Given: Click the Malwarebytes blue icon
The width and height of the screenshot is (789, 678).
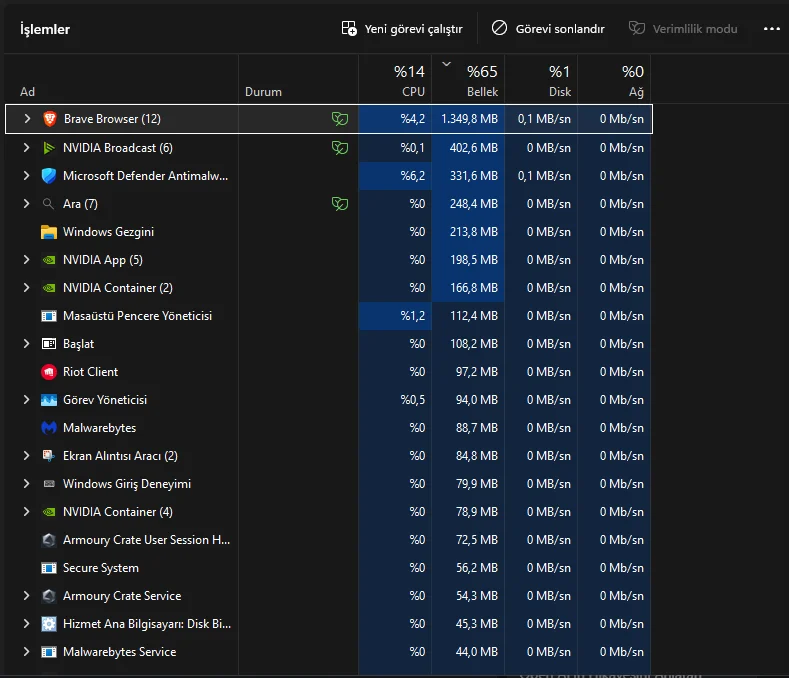Looking at the screenshot, I should click(x=49, y=428).
